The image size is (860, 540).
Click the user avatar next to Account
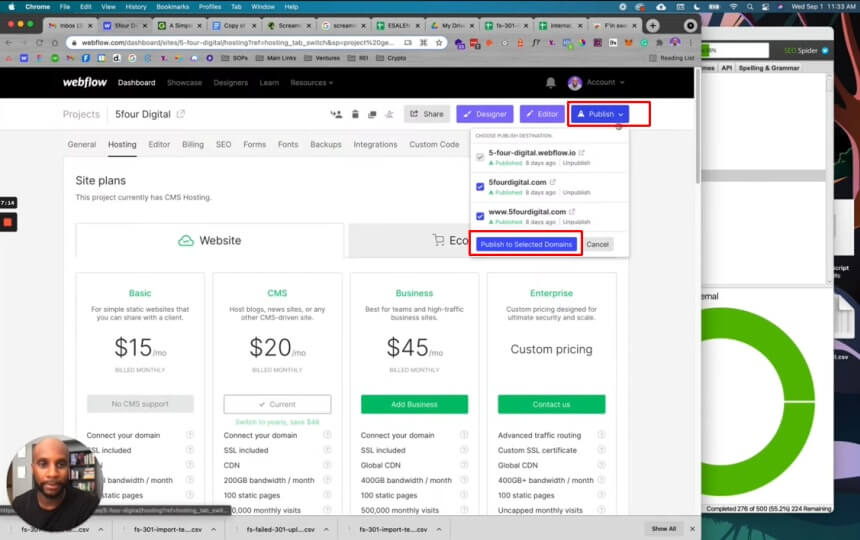point(574,83)
